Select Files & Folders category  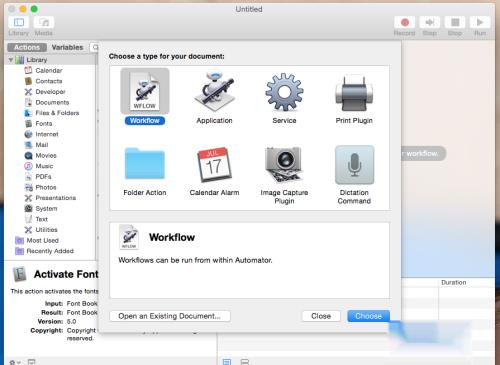[x=57, y=113]
